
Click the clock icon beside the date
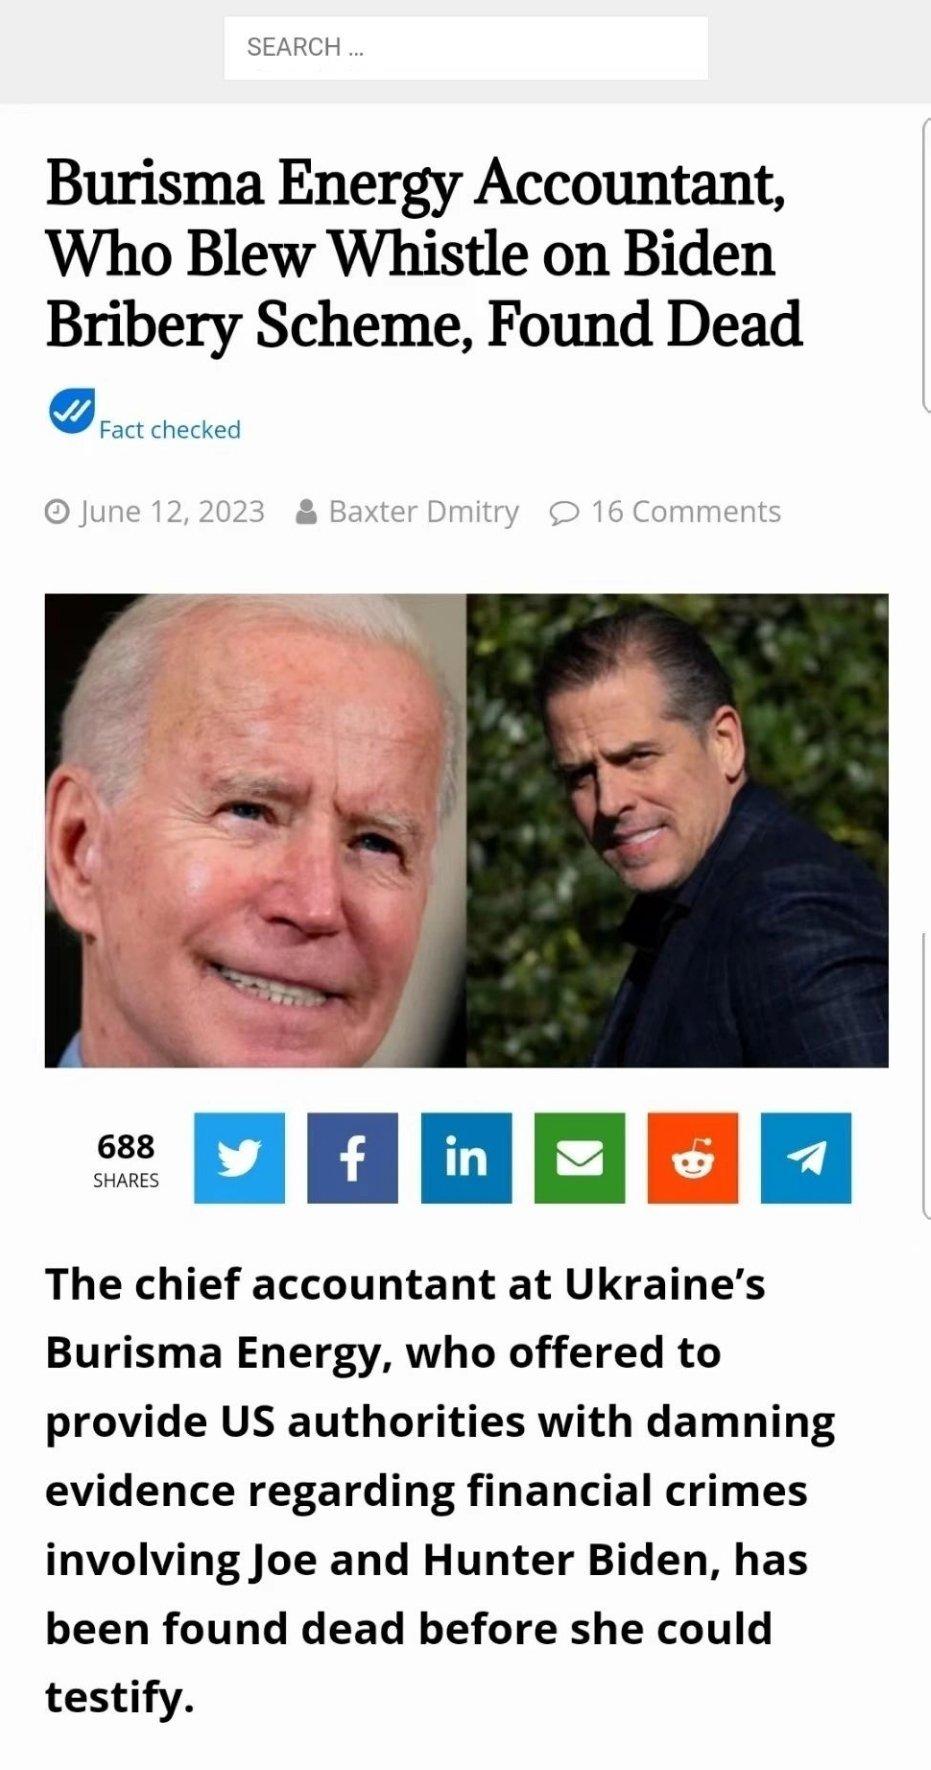point(57,512)
